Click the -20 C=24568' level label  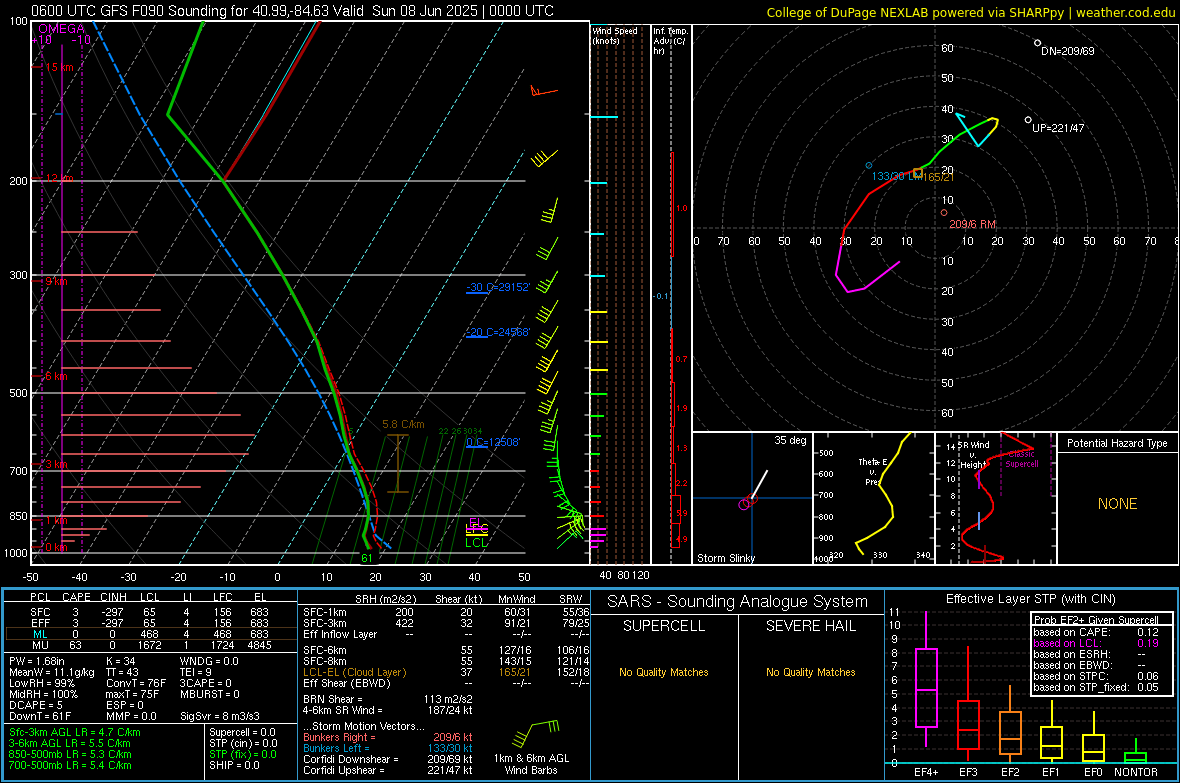[498, 332]
